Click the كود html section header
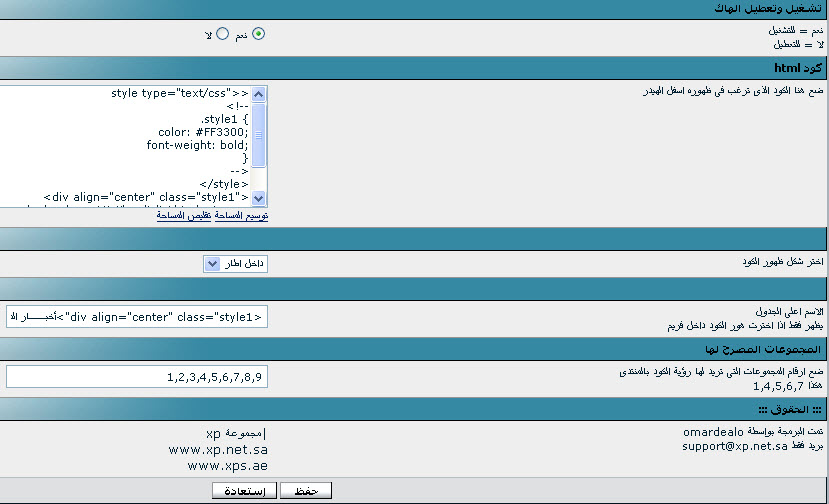Viewport: 829px width, 504px height. coord(798,67)
